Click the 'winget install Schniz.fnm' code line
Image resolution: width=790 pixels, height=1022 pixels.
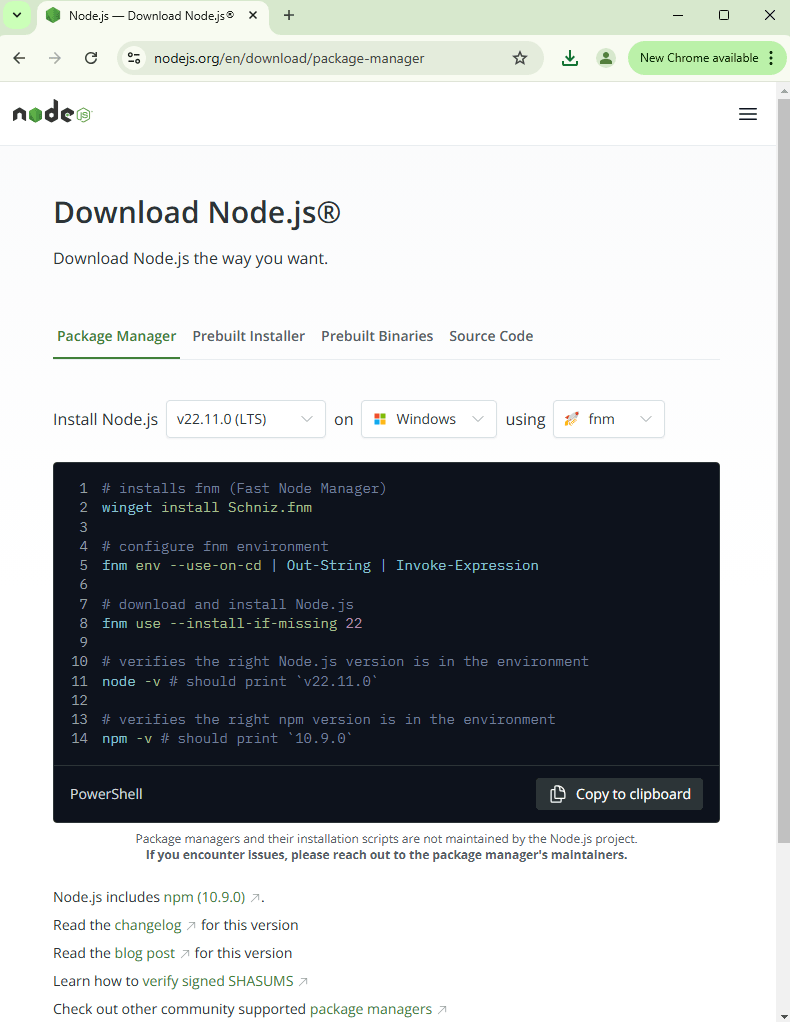pyautogui.click(x=207, y=508)
